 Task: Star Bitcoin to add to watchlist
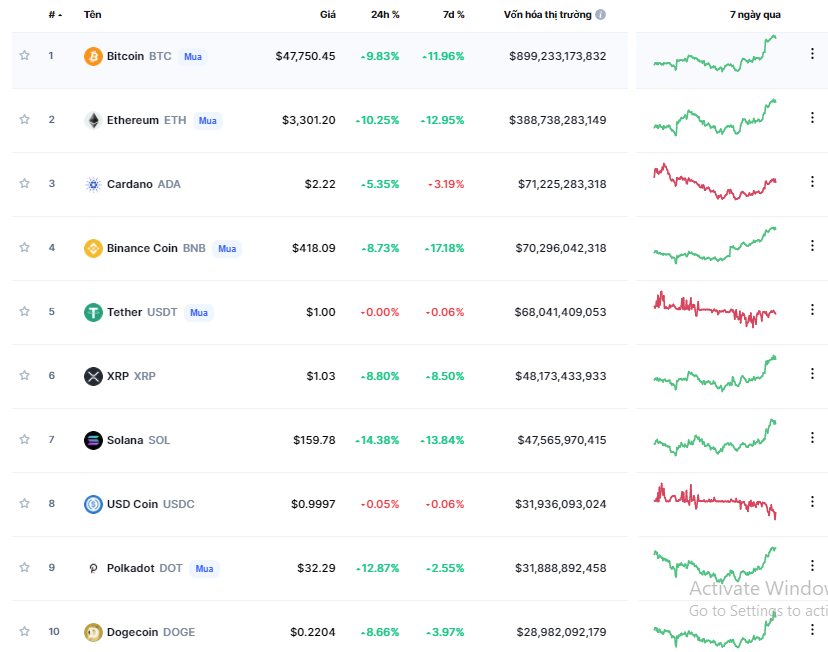[x=24, y=55]
